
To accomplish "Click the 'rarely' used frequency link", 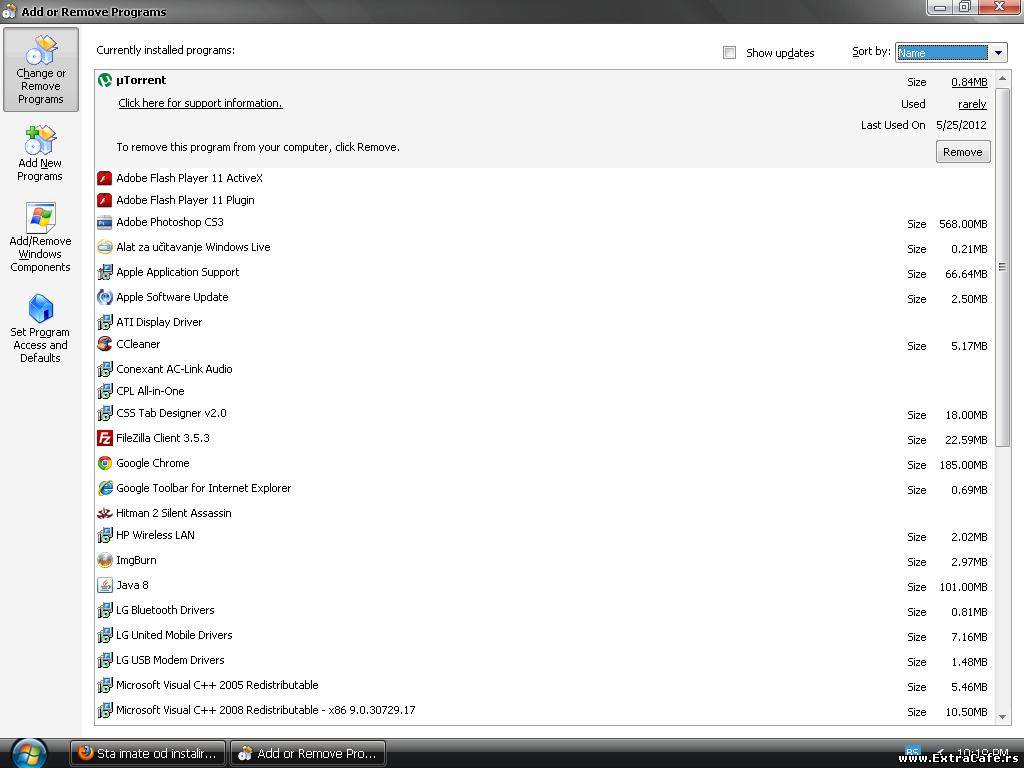I will pos(972,104).
